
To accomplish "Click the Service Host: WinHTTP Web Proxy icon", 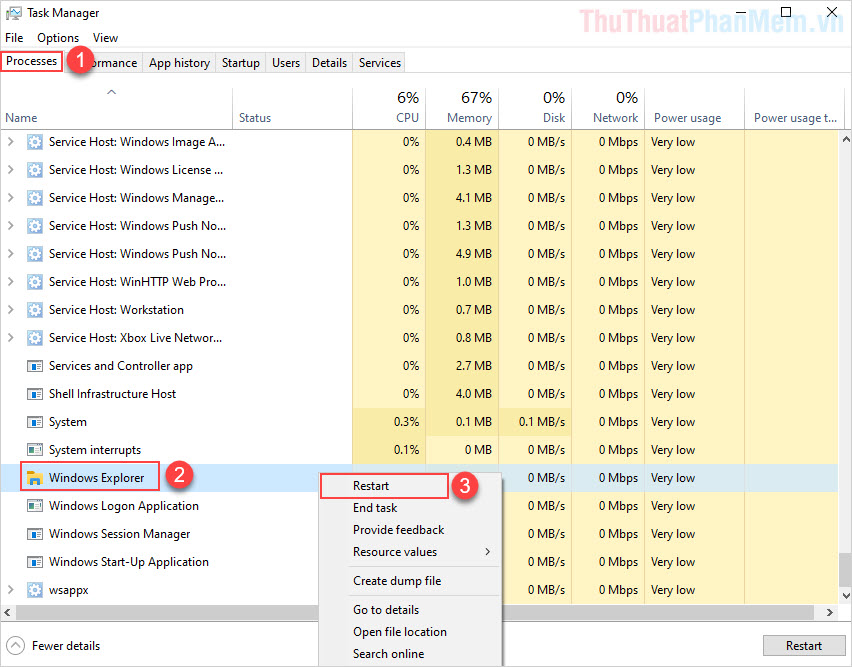I will 35,282.
